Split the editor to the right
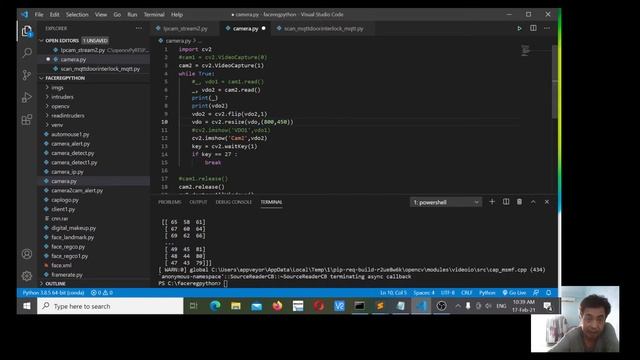The width and height of the screenshot is (640, 360). click(533, 28)
